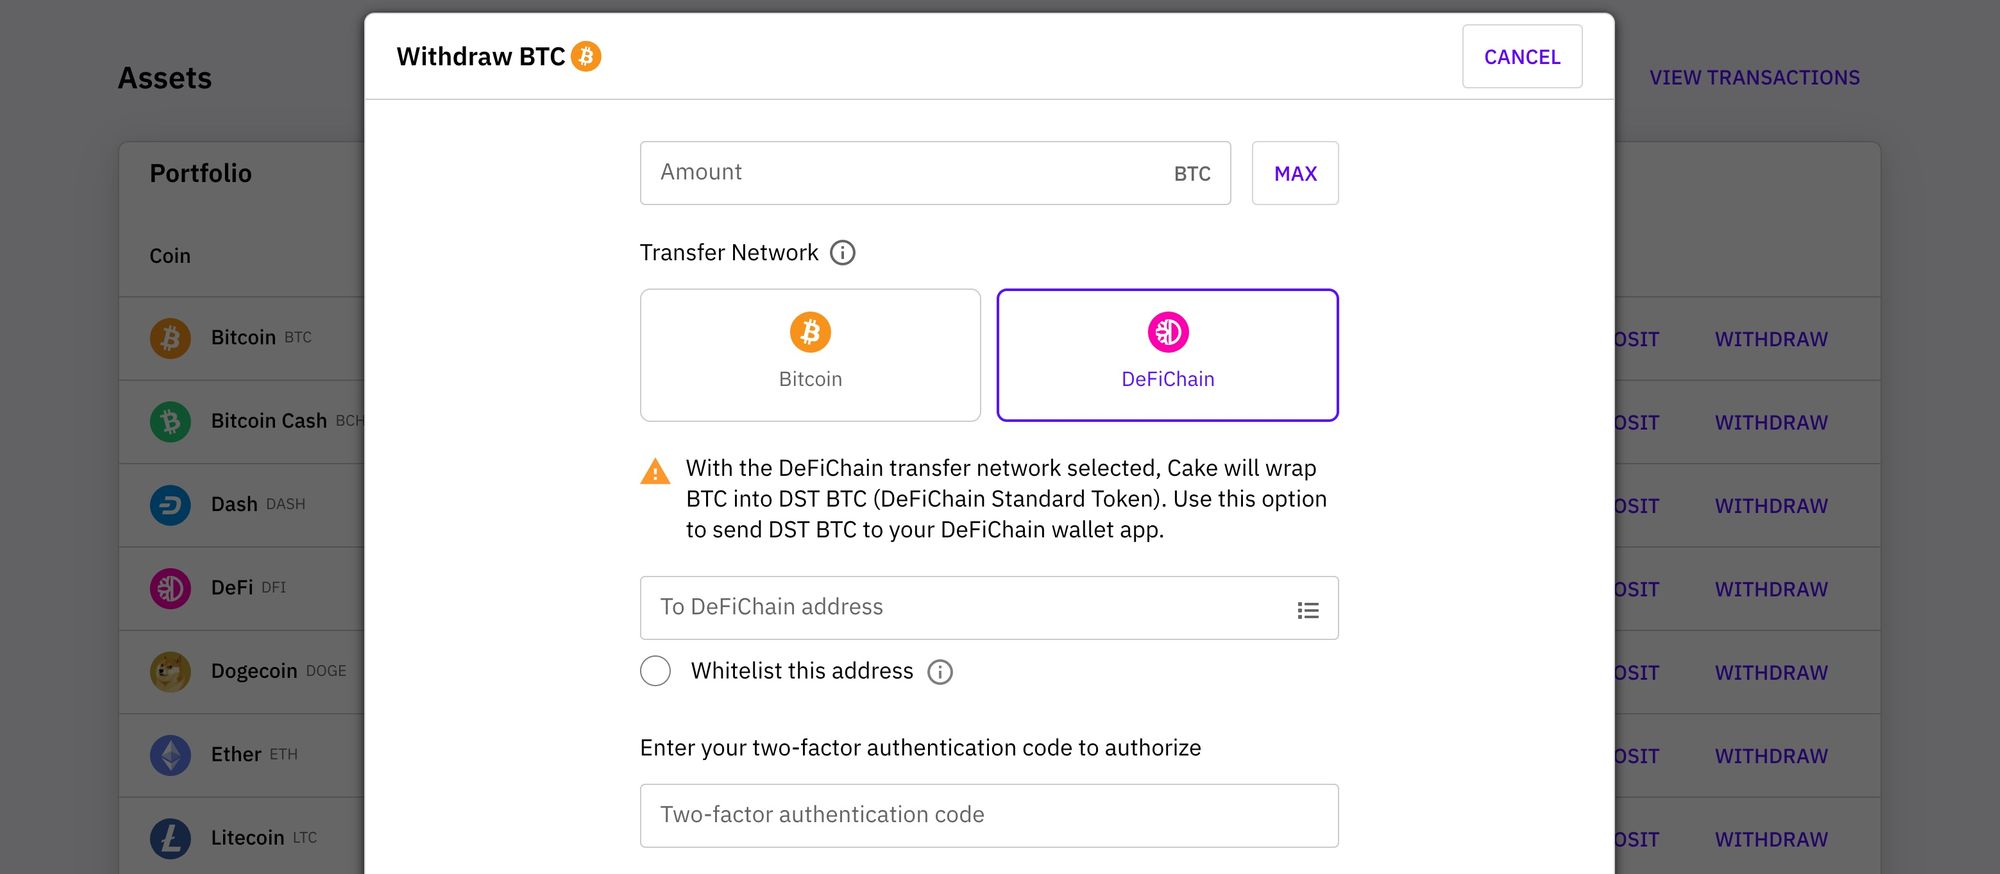Click Withdraw for Bitcoin row

pos(1771,339)
